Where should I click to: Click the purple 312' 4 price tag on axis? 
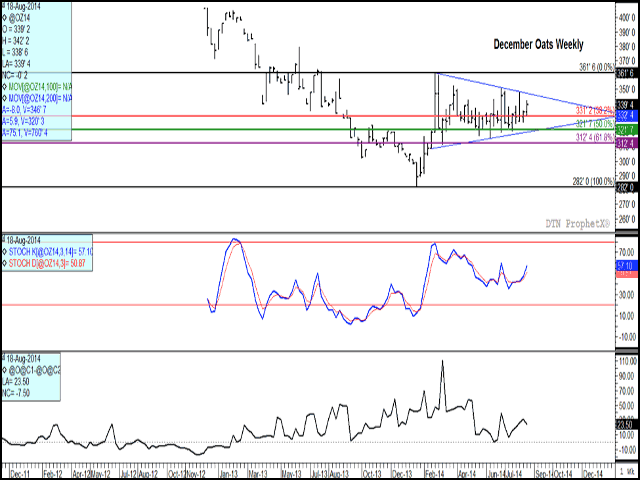pos(626,143)
